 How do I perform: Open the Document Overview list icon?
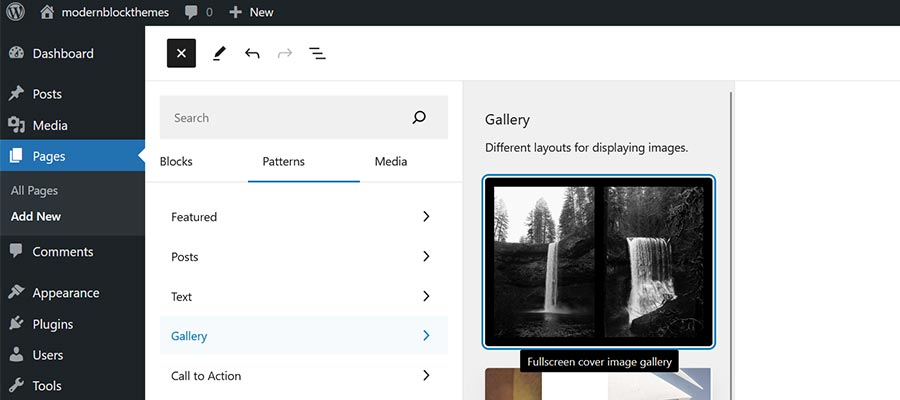(317, 54)
